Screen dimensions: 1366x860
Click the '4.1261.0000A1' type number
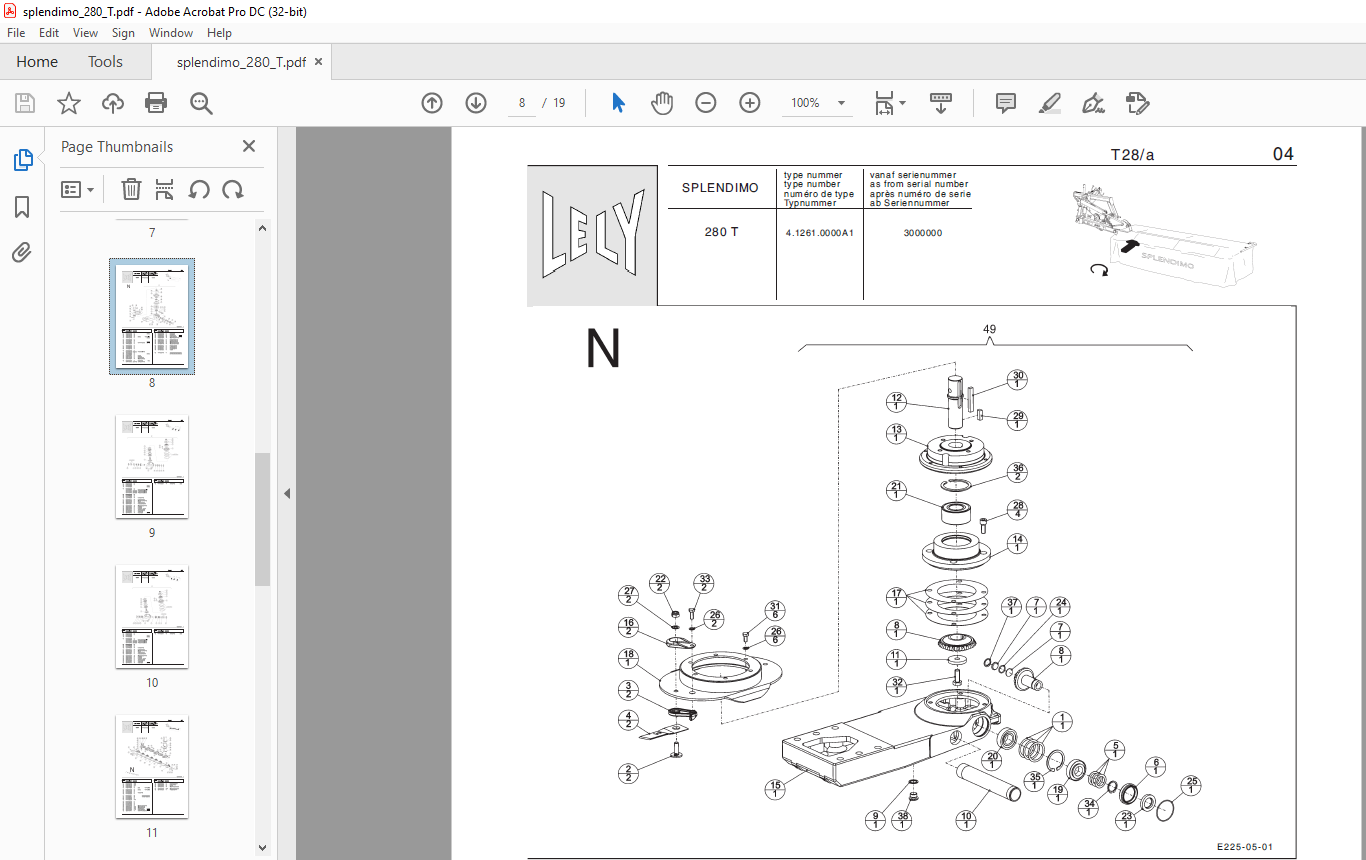click(x=819, y=233)
